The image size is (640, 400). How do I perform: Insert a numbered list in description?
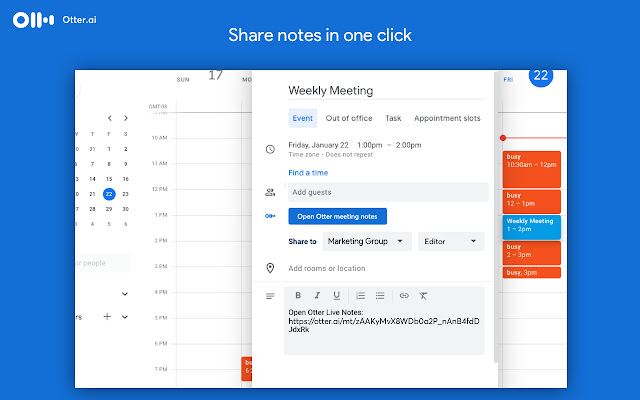(360, 296)
